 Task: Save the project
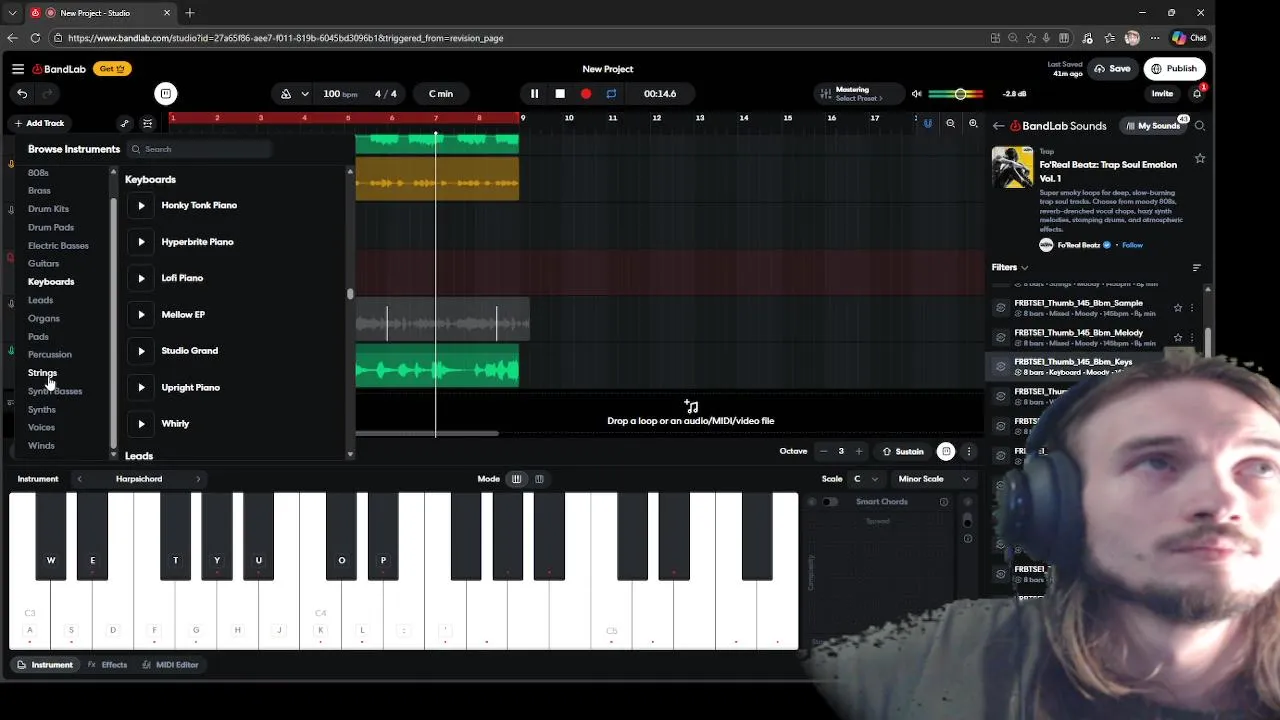coord(1112,69)
